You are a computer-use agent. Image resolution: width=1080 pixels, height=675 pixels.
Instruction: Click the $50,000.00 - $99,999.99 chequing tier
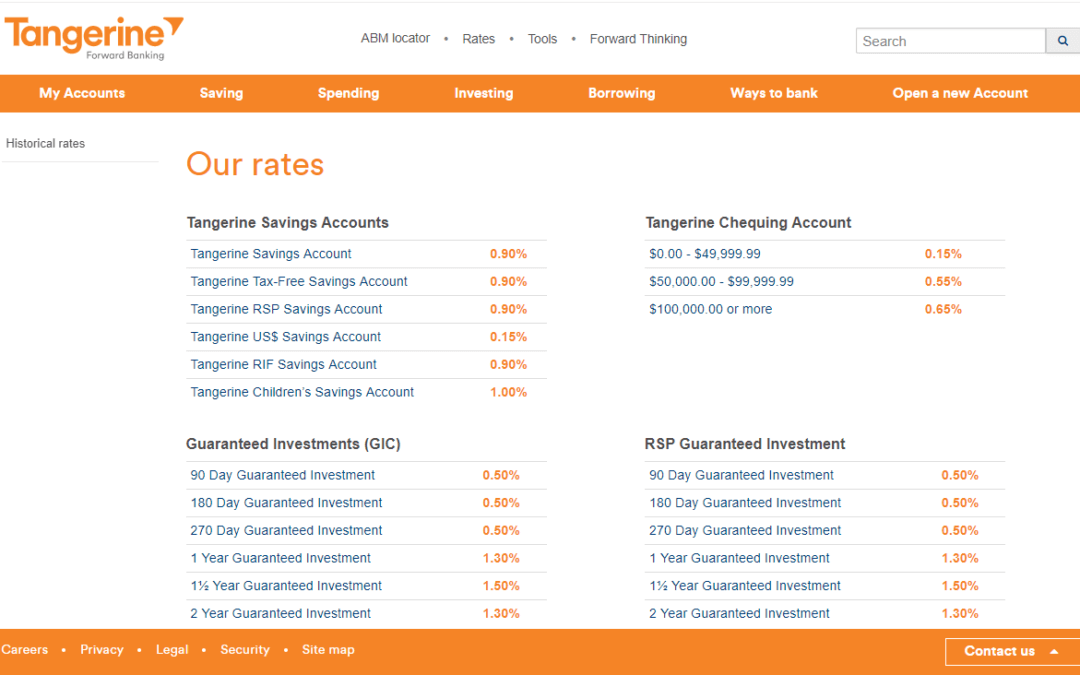(721, 281)
